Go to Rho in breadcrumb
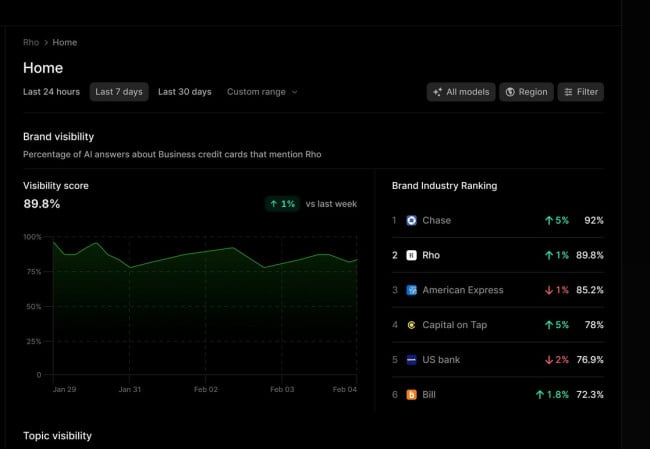This screenshot has height=449, width=650. coord(31,42)
